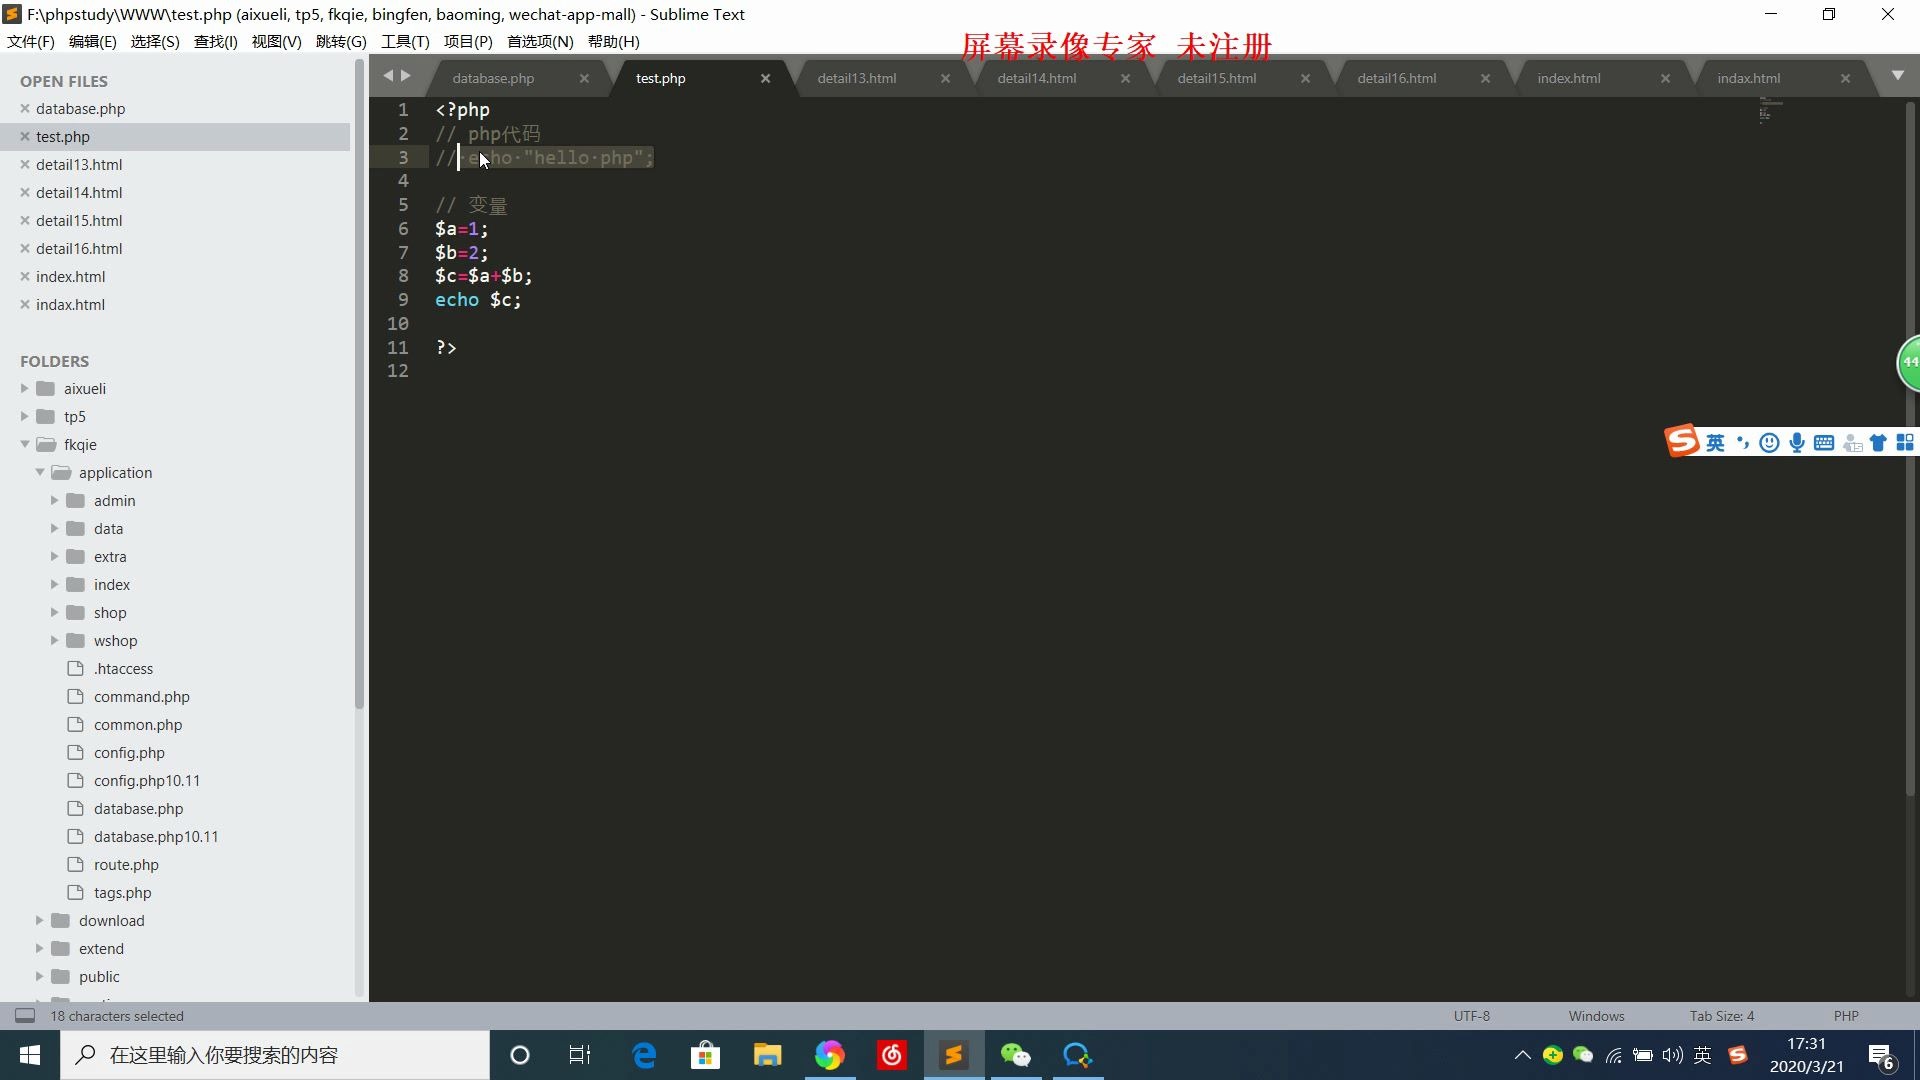Expand the admin folder
This screenshot has width=1920, height=1080.
point(55,501)
